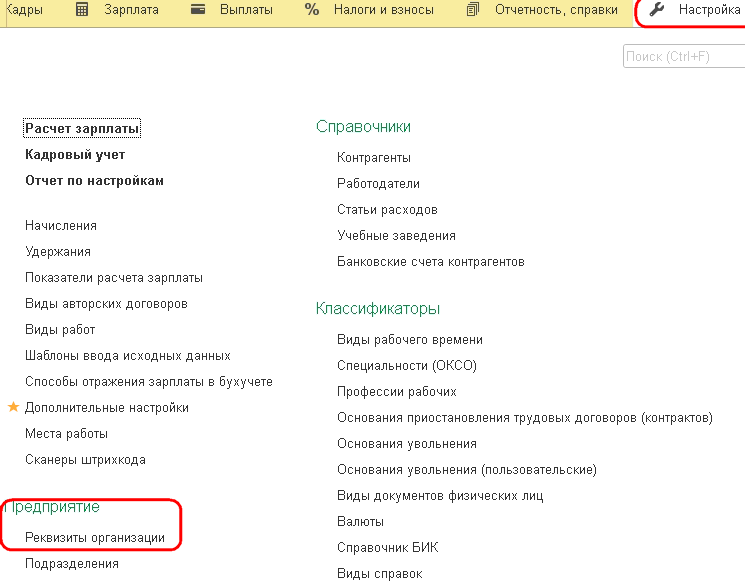Click the favorite star beside Дополнительные настройки
The height and width of the screenshot is (581, 745).
[13, 407]
